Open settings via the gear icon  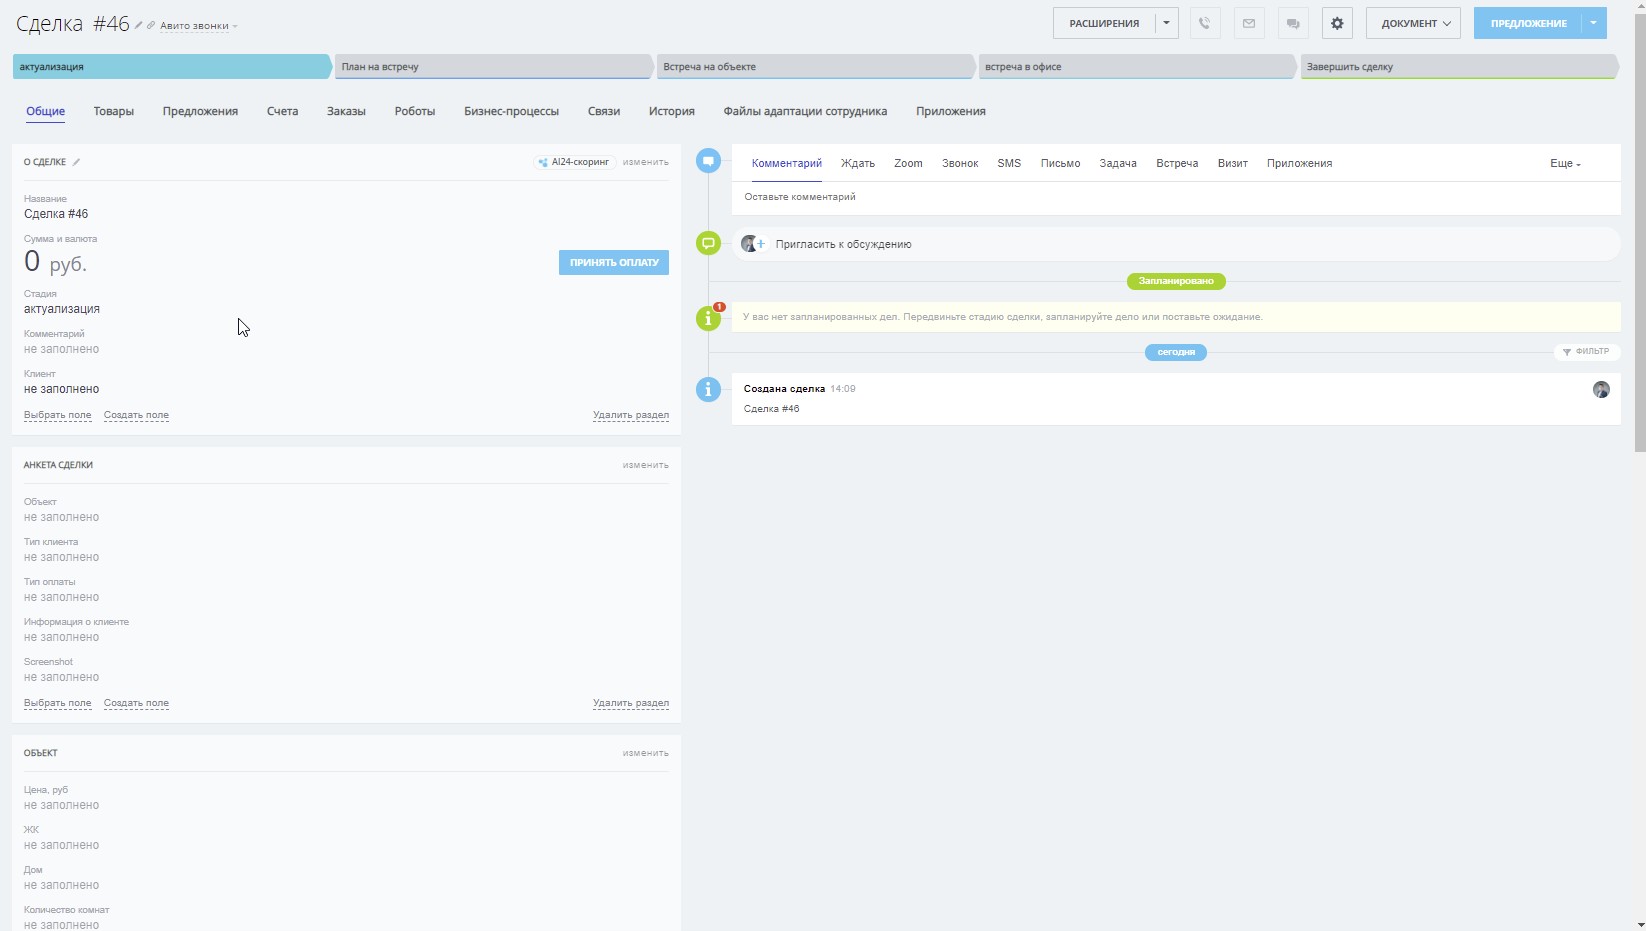coord(1337,23)
